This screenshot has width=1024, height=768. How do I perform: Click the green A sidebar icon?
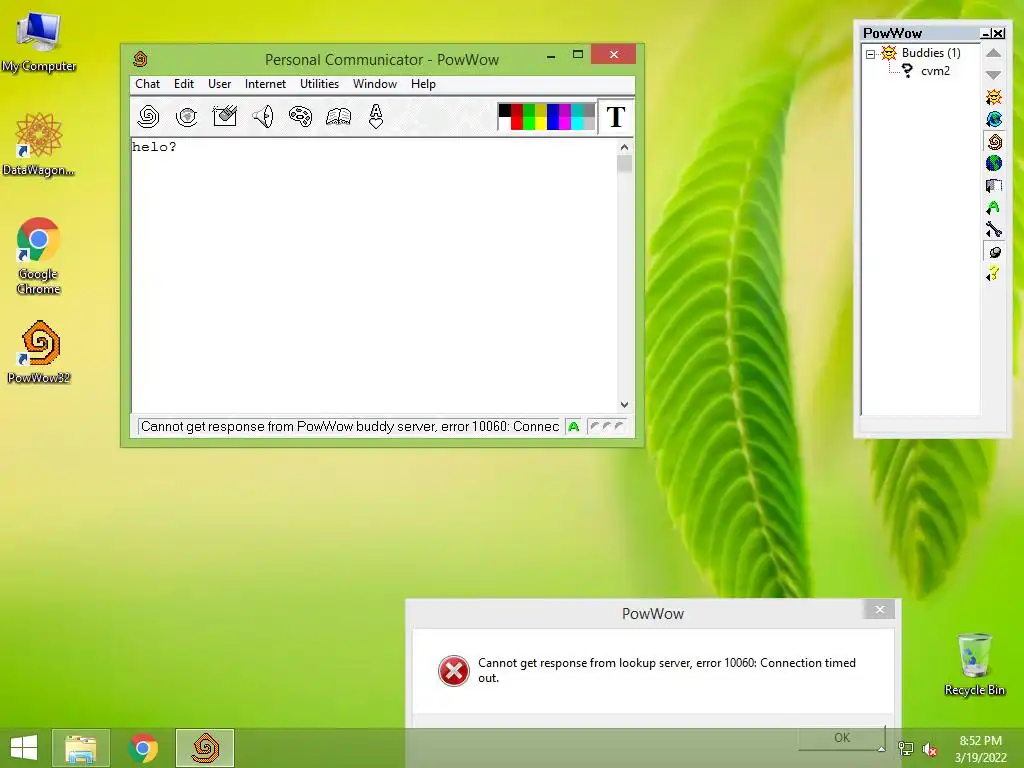994,208
